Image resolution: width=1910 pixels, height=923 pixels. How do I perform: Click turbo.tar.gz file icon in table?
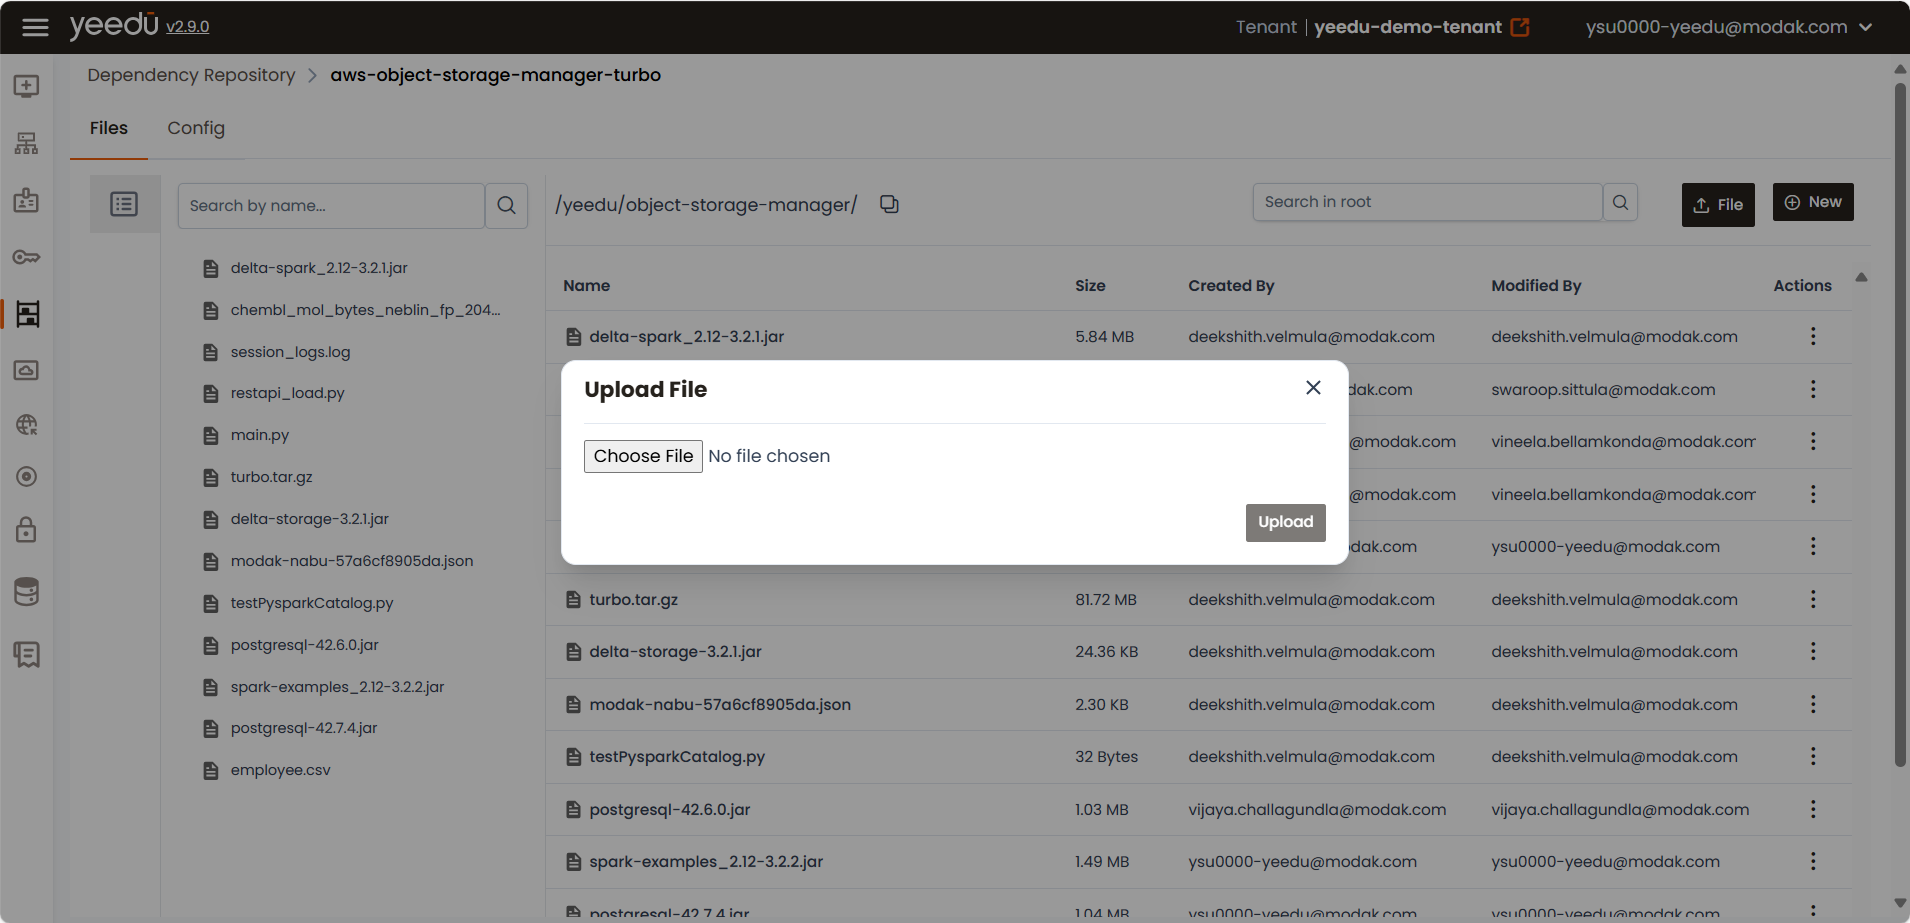coord(573,600)
